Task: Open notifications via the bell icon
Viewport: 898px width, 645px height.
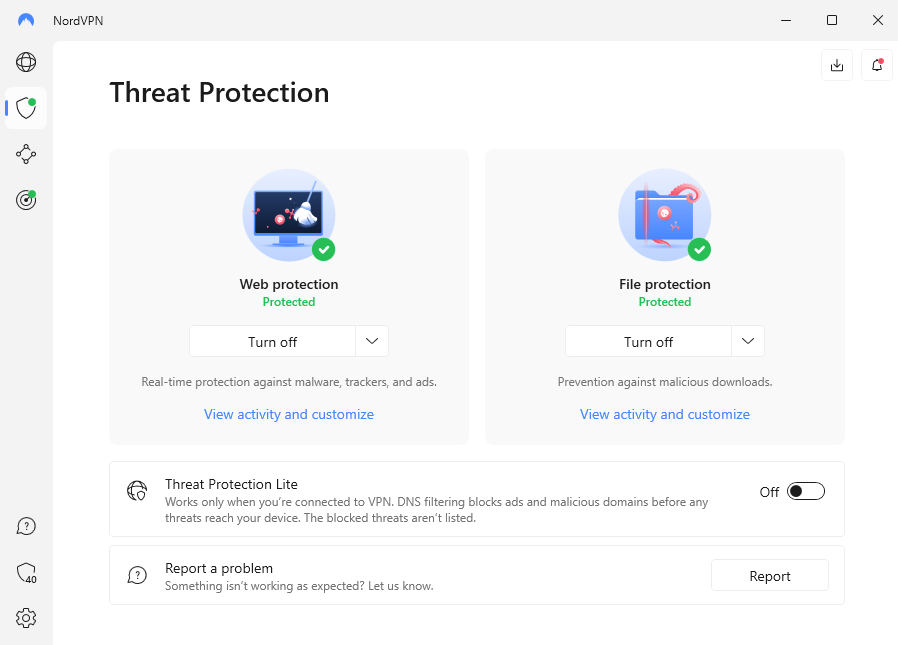Action: (x=876, y=64)
